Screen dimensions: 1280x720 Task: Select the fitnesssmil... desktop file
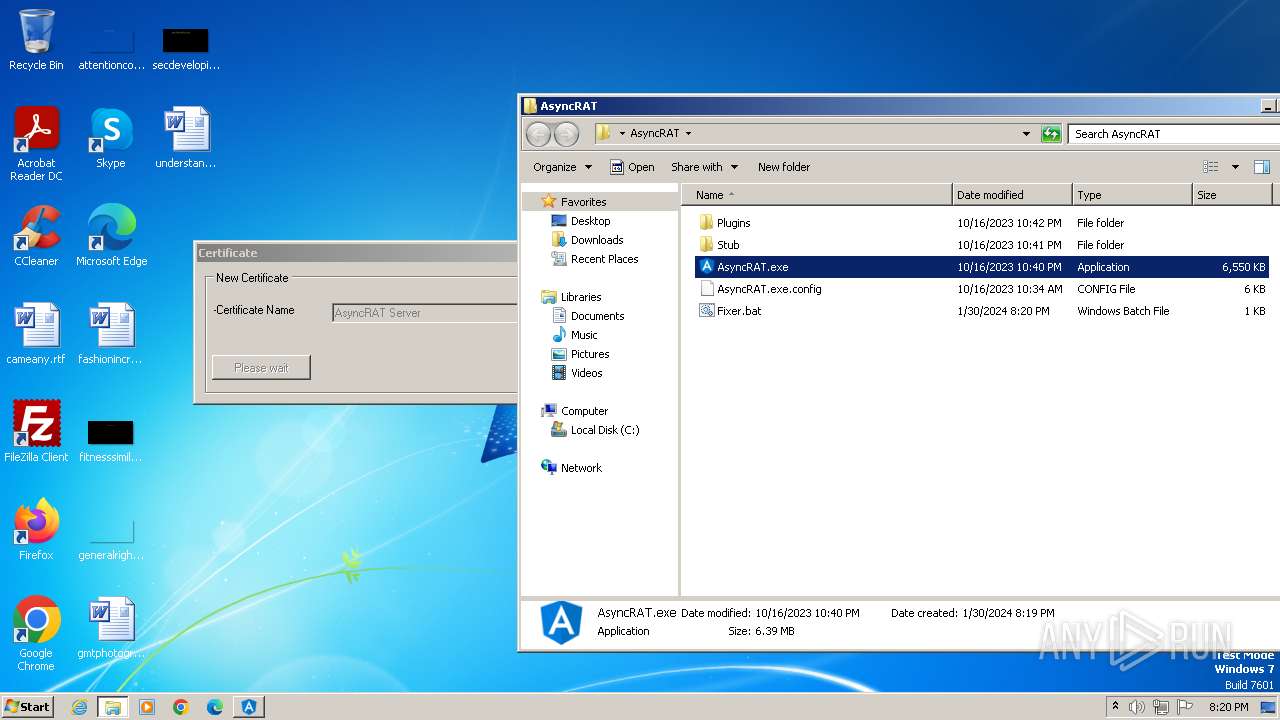click(x=111, y=441)
